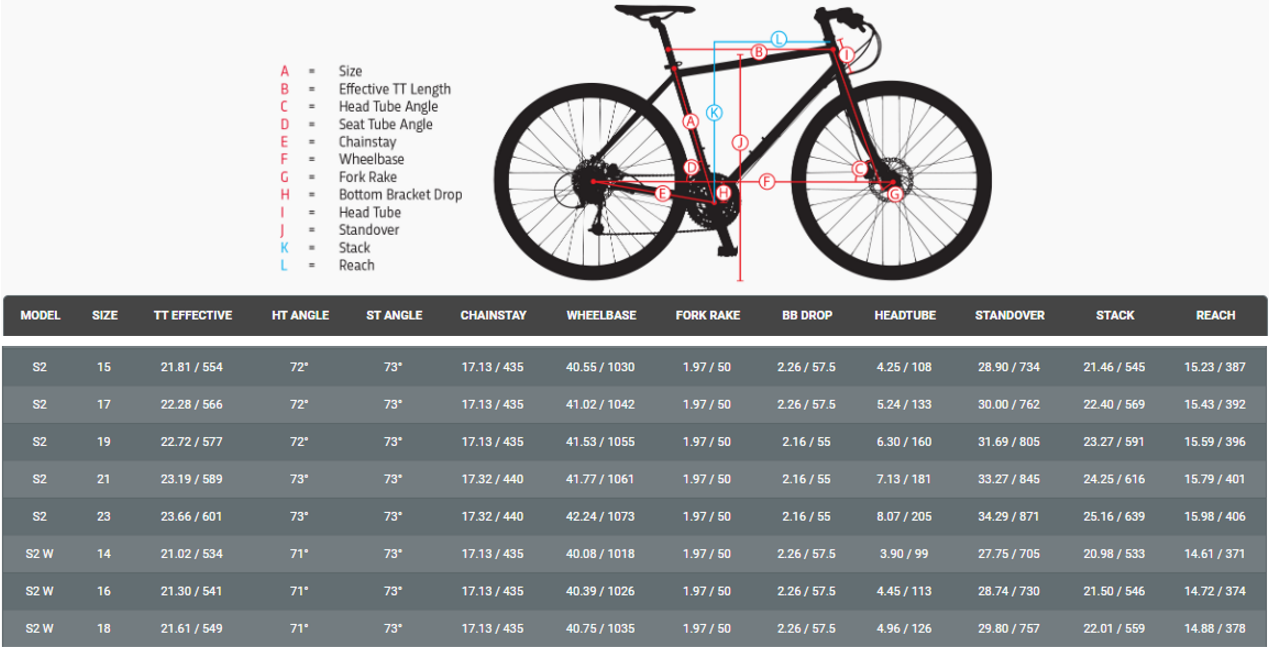Click the REACH column header
This screenshot has width=1271, height=647.
click(x=1215, y=315)
